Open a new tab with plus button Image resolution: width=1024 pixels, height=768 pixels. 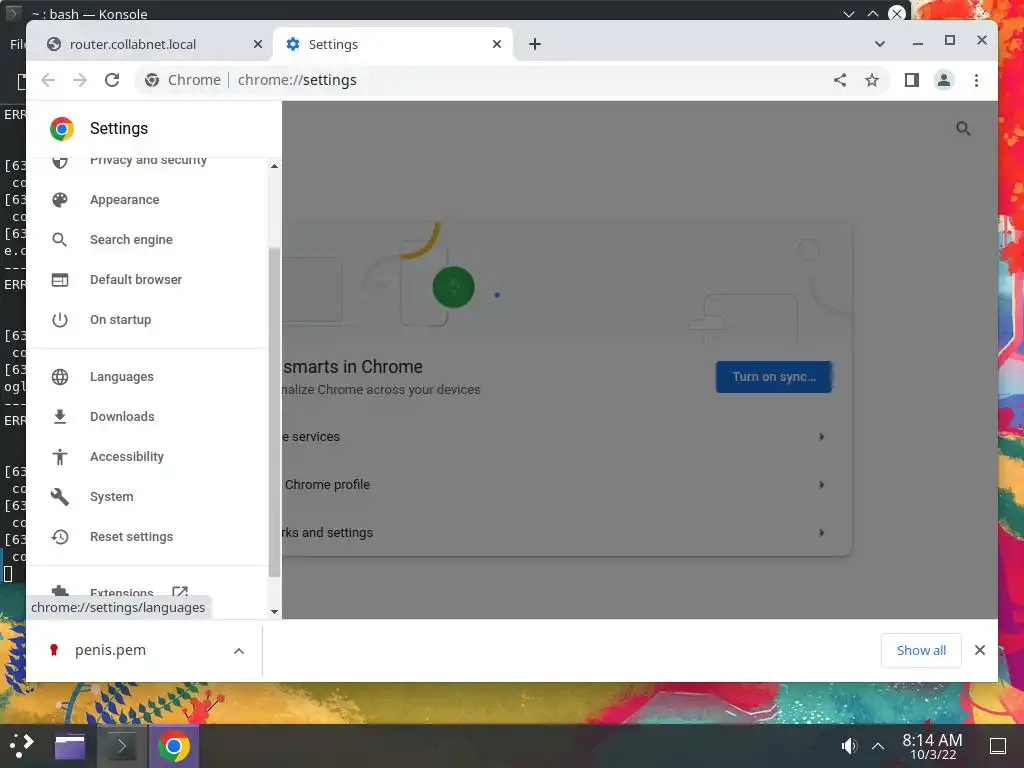coord(535,44)
